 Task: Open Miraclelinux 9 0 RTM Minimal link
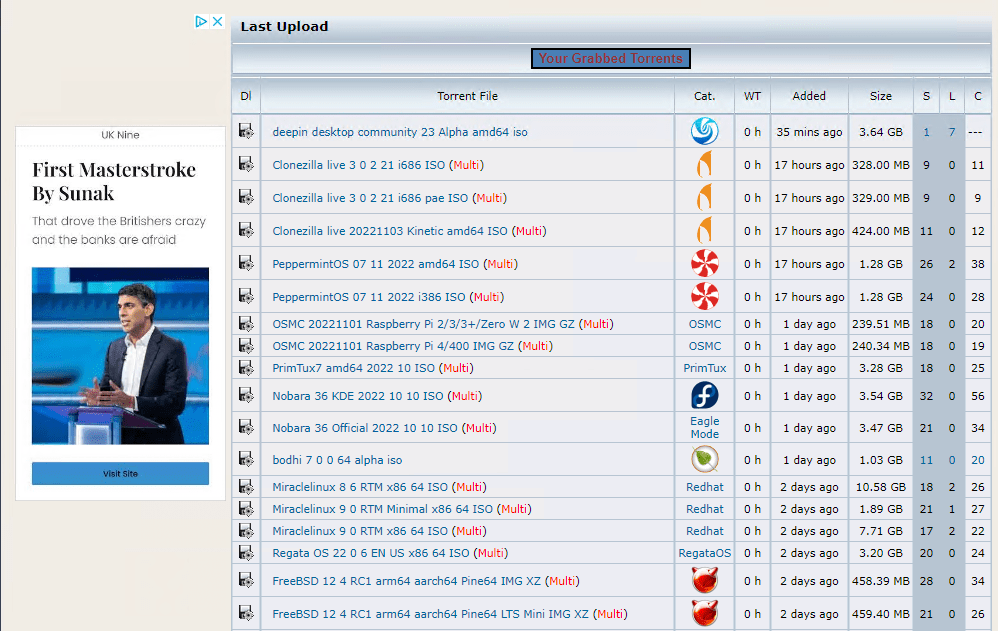point(383,509)
